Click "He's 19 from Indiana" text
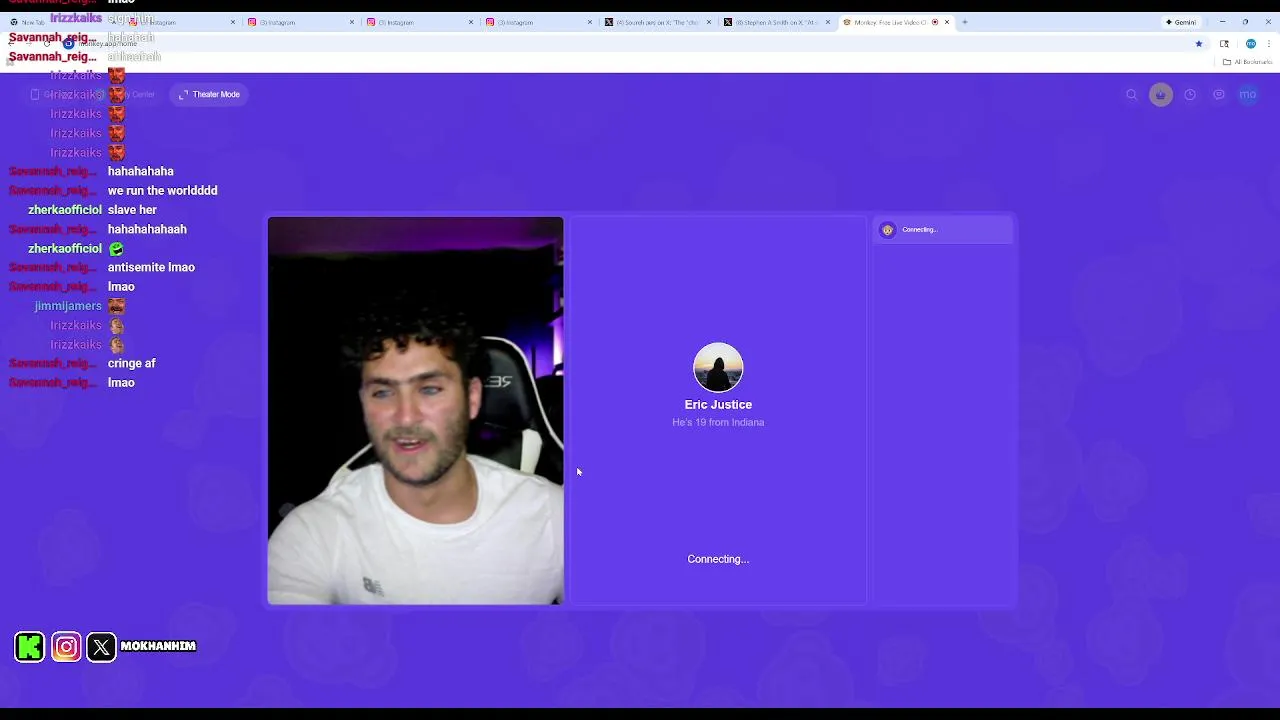The width and height of the screenshot is (1280, 720). (x=718, y=422)
